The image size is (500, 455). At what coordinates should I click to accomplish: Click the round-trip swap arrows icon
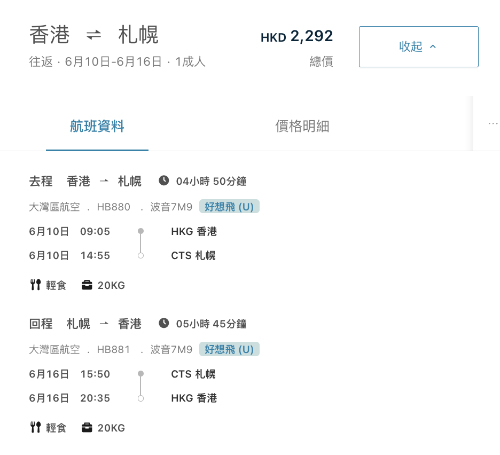94,34
